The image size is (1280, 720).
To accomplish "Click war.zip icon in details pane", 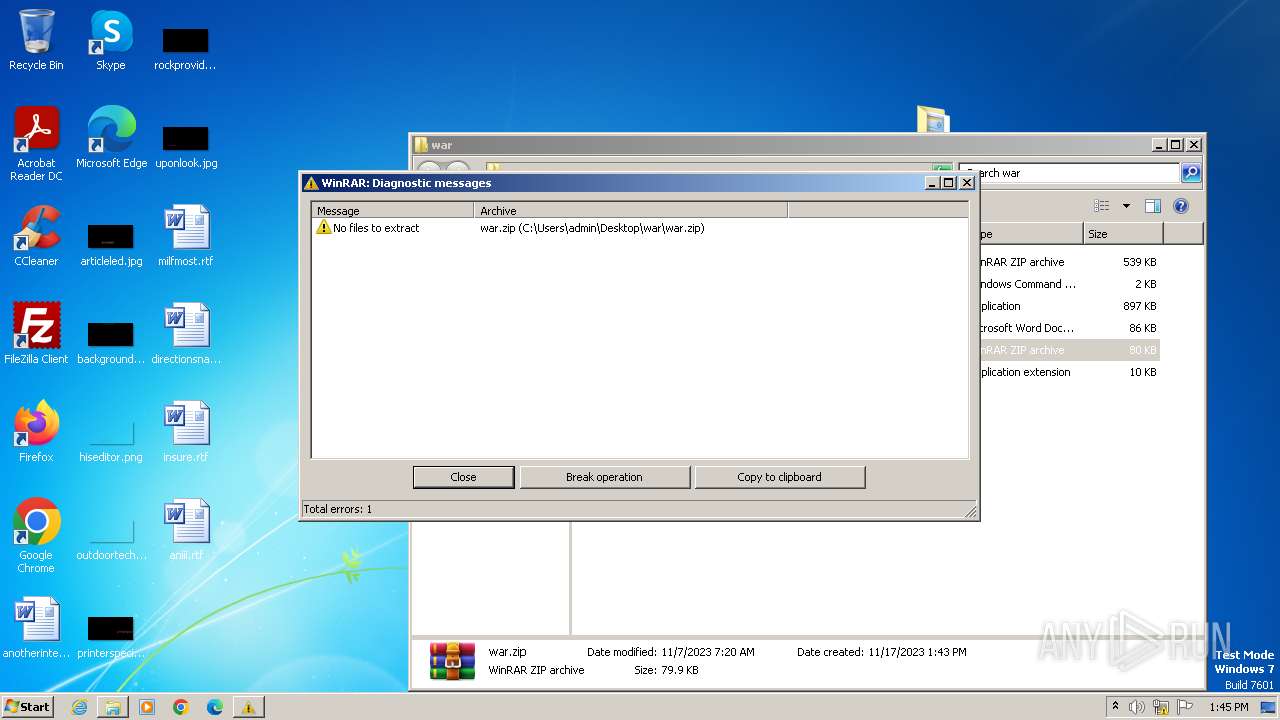I will click(x=452, y=661).
